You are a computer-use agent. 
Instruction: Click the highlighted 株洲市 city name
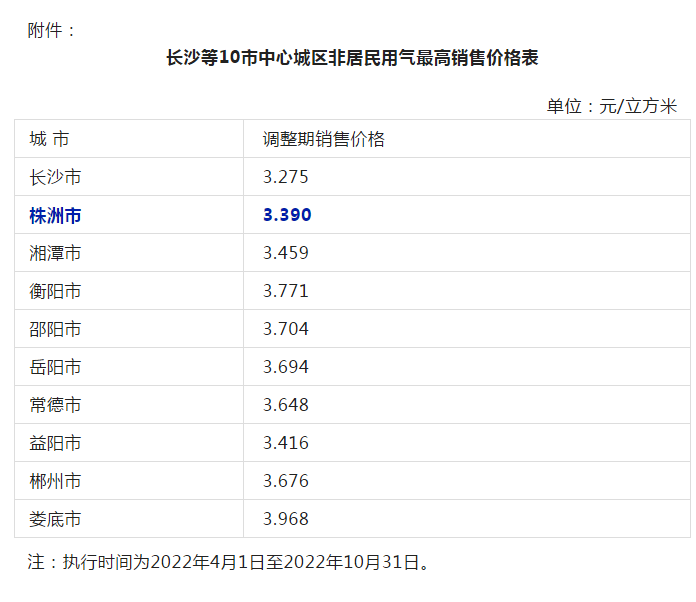point(56,215)
